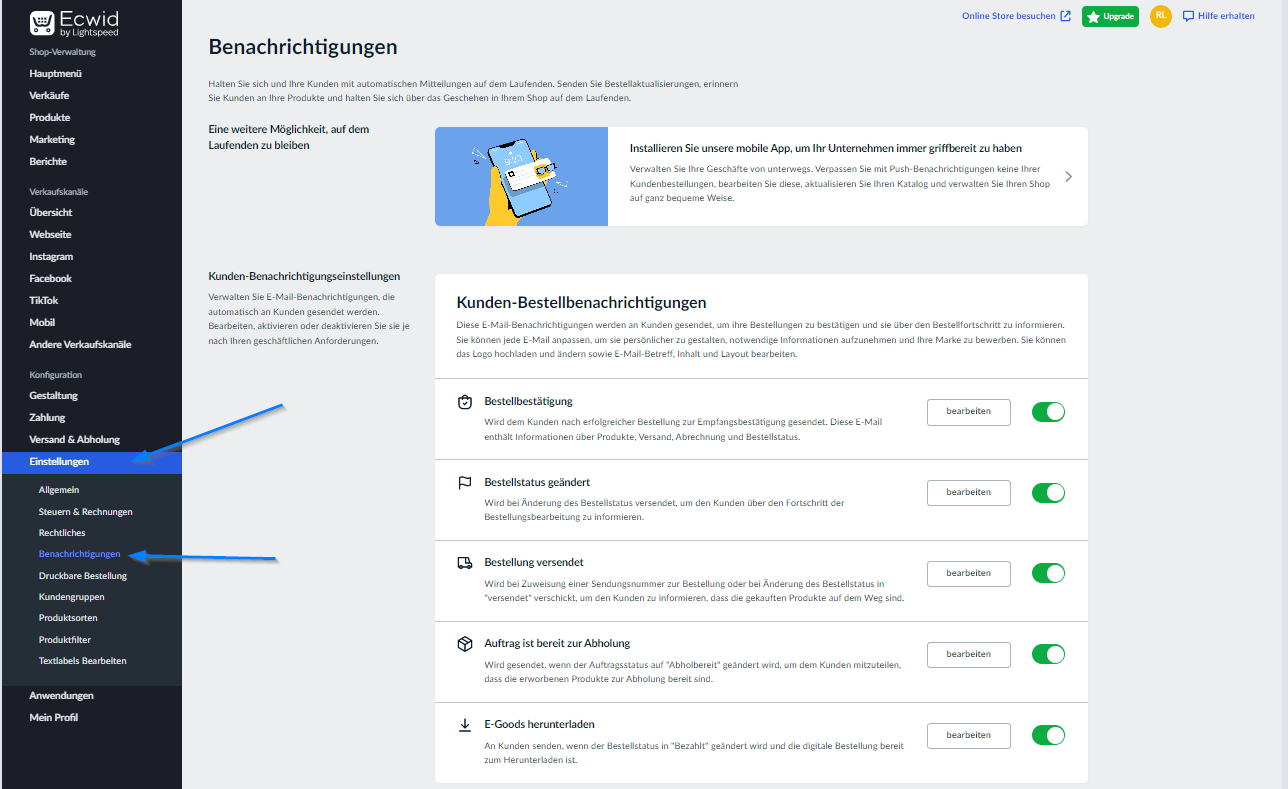Open Produkte sidebar item
Screen dimensions: 1288x789
point(50,118)
